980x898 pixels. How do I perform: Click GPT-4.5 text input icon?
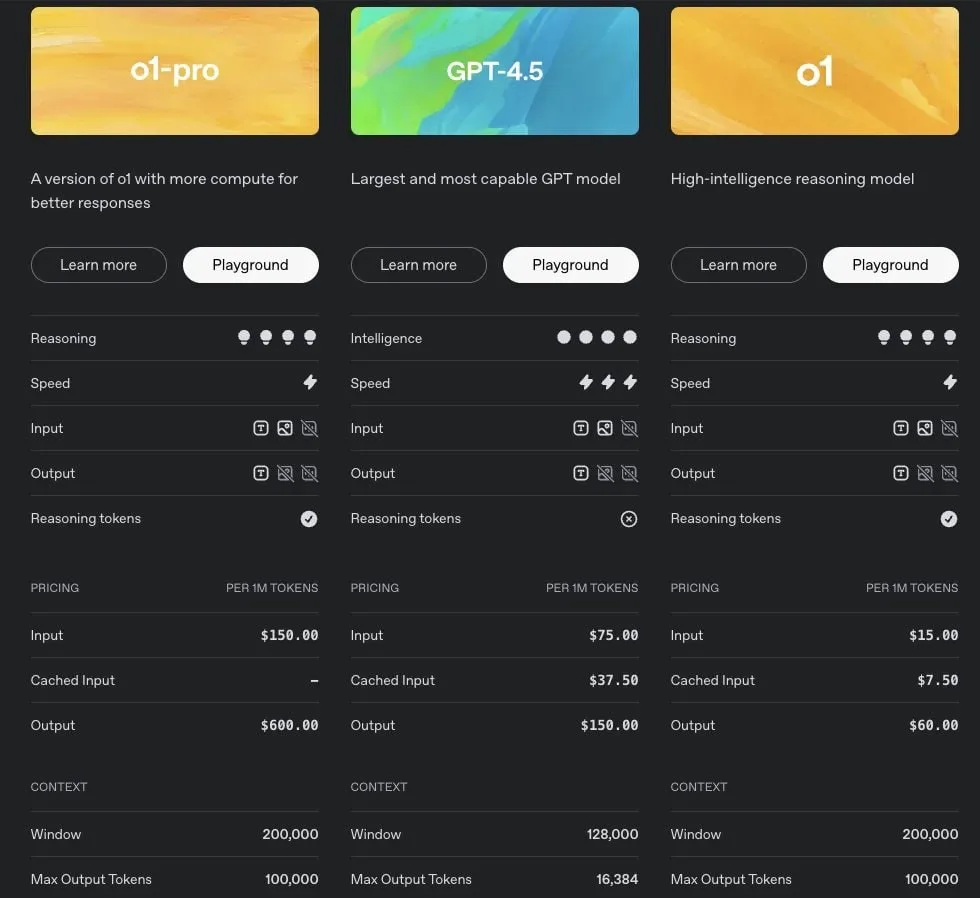tap(581, 428)
